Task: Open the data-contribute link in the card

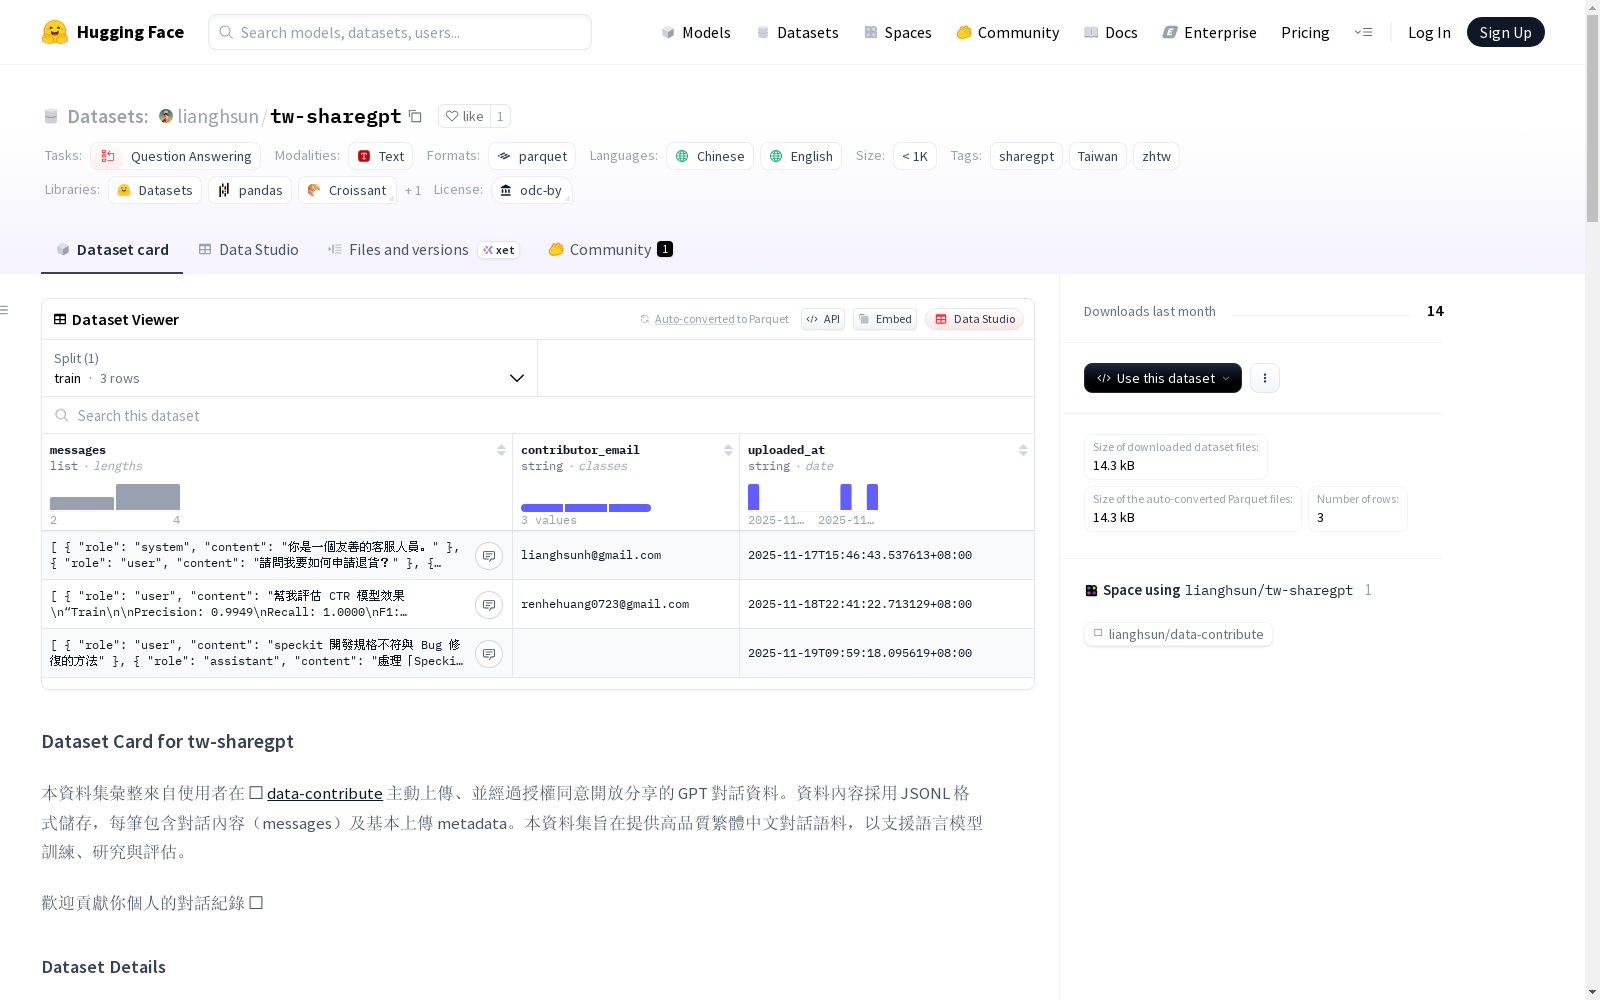Action: [324, 793]
